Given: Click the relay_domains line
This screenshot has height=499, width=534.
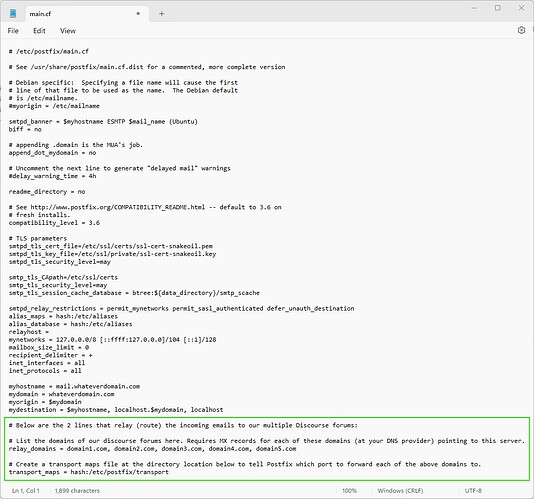Looking at the screenshot, I should tap(153, 449).
